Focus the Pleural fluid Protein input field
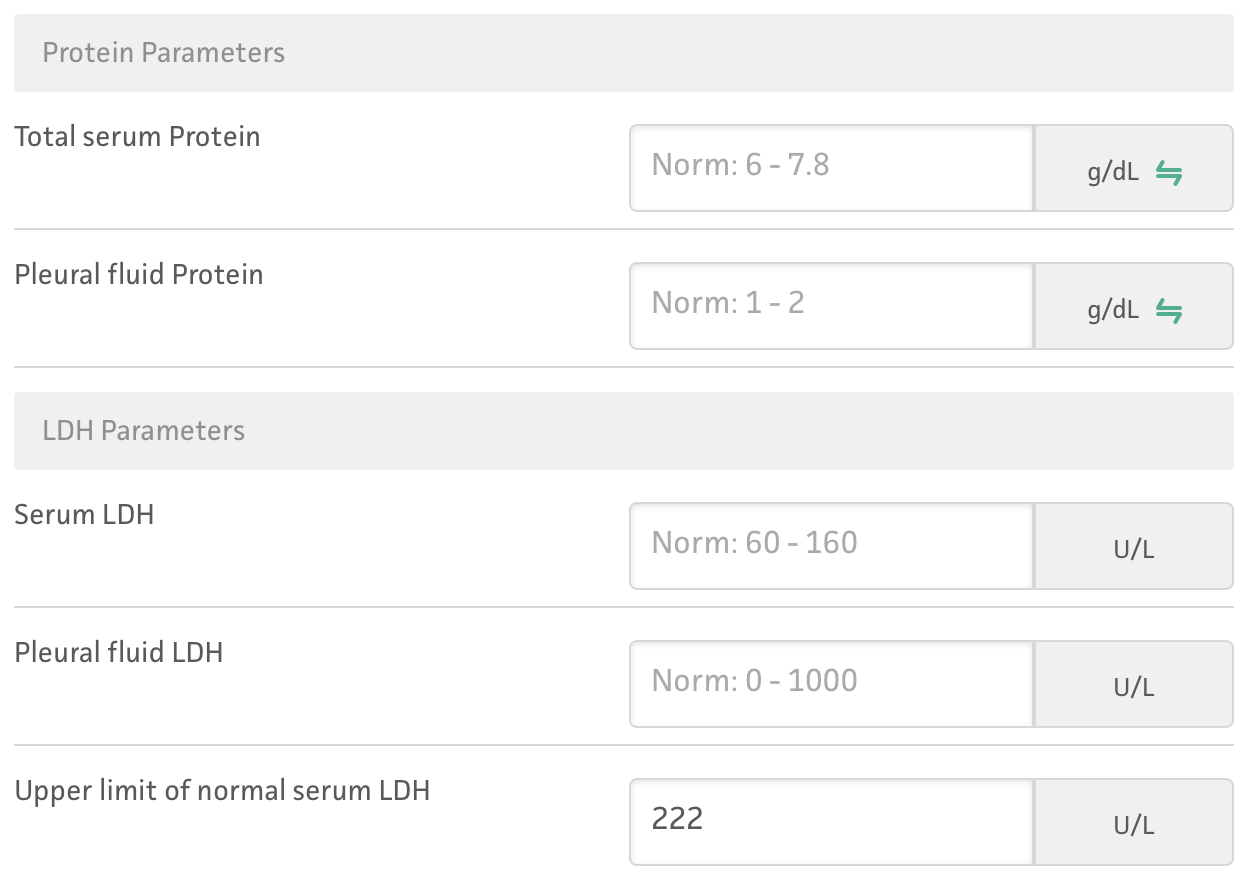 (x=830, y=305)
